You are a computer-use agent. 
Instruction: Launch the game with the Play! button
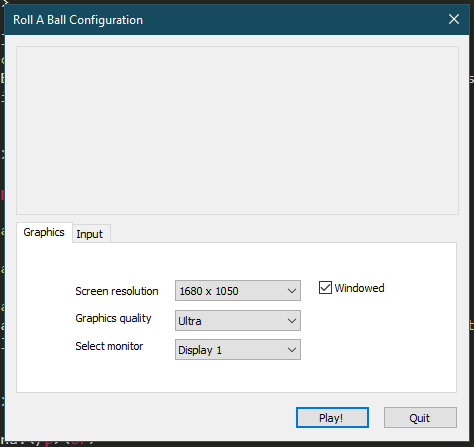(x=332, y=417)
